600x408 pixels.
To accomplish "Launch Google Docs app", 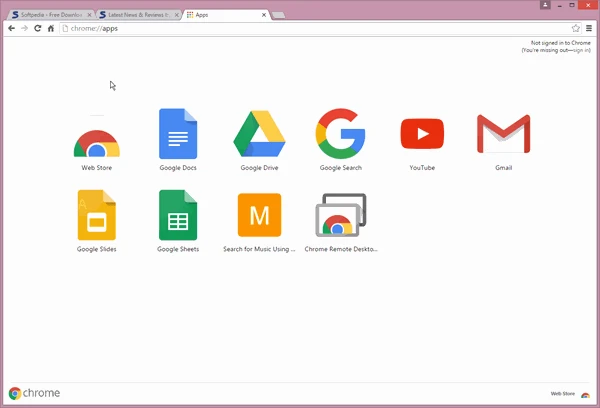I will pyautogui.click(x=178, y=135).
